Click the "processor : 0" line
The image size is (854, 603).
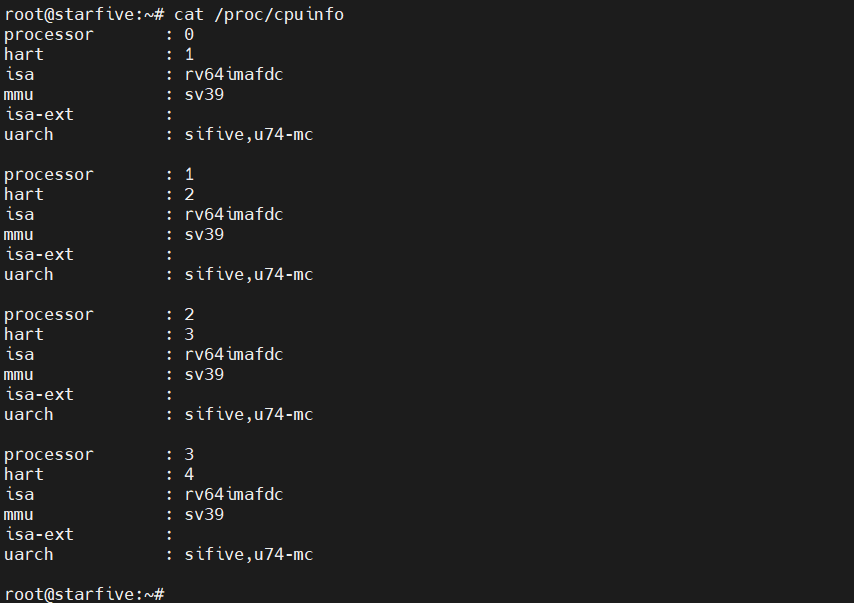pyautogui.click(x=99, y=34)
